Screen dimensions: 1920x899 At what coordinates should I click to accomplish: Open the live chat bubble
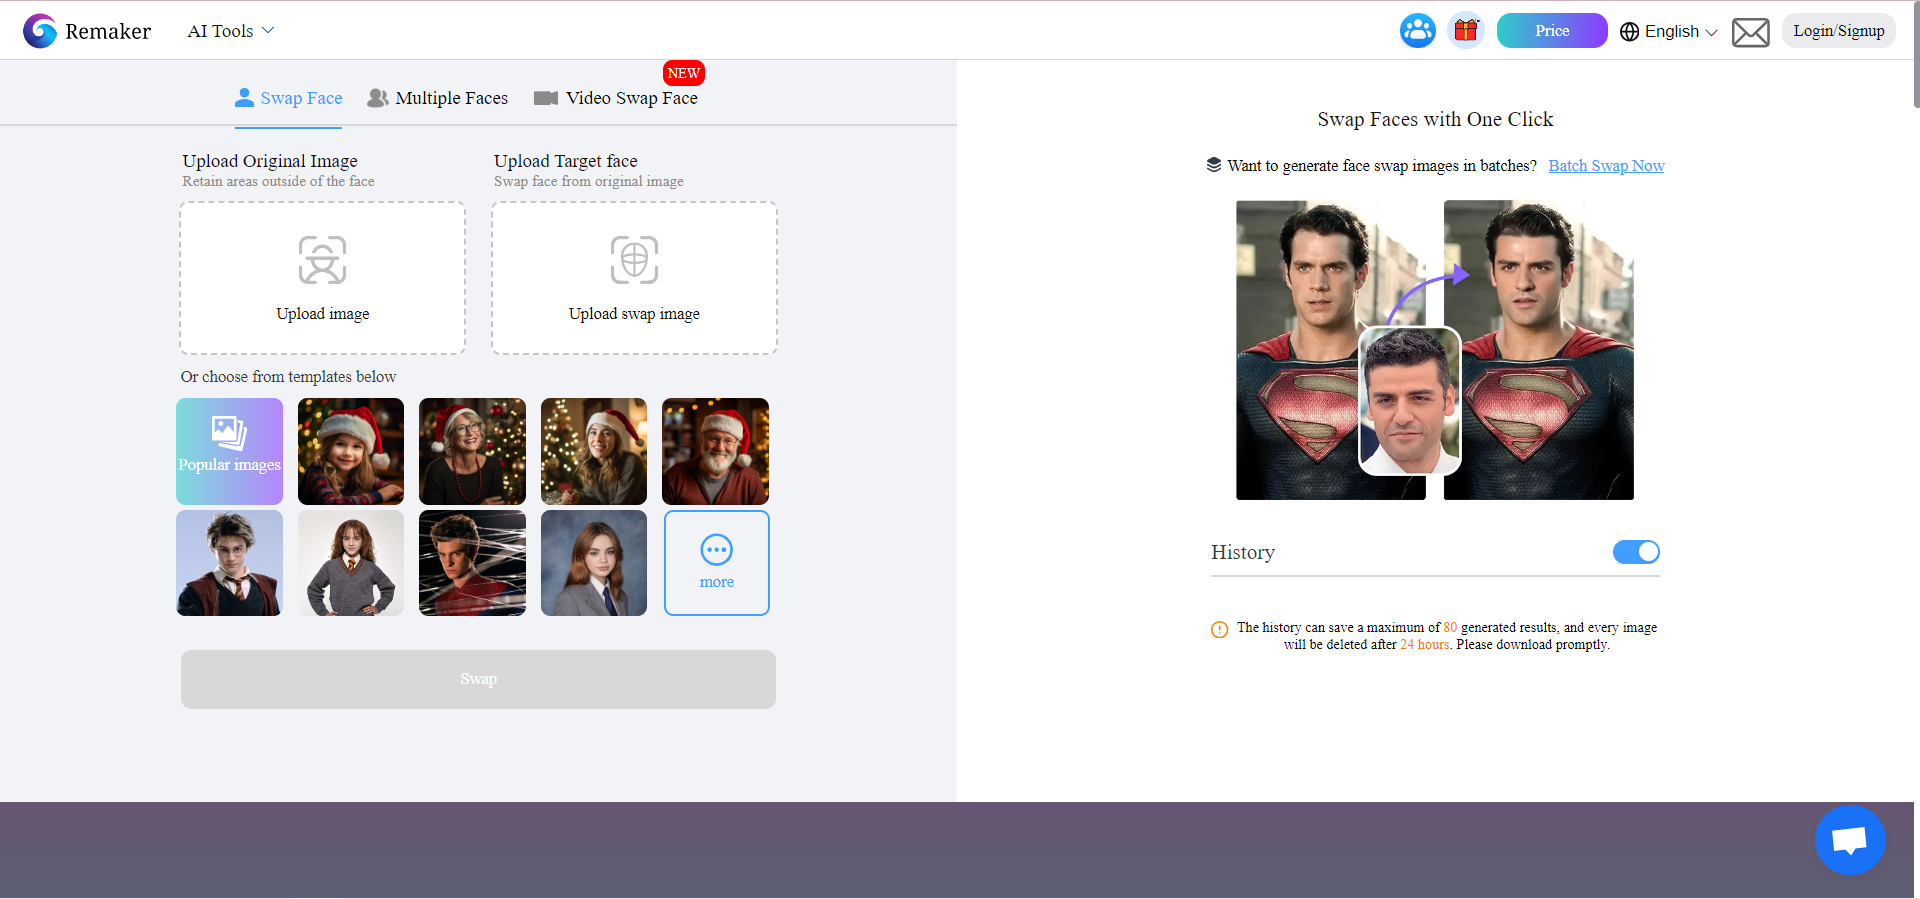click(1849, 840)
